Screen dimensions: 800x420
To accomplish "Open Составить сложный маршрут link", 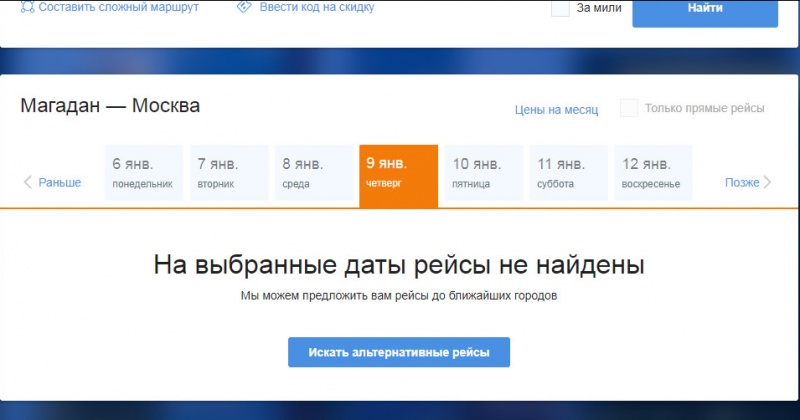I will click(118, 7).
